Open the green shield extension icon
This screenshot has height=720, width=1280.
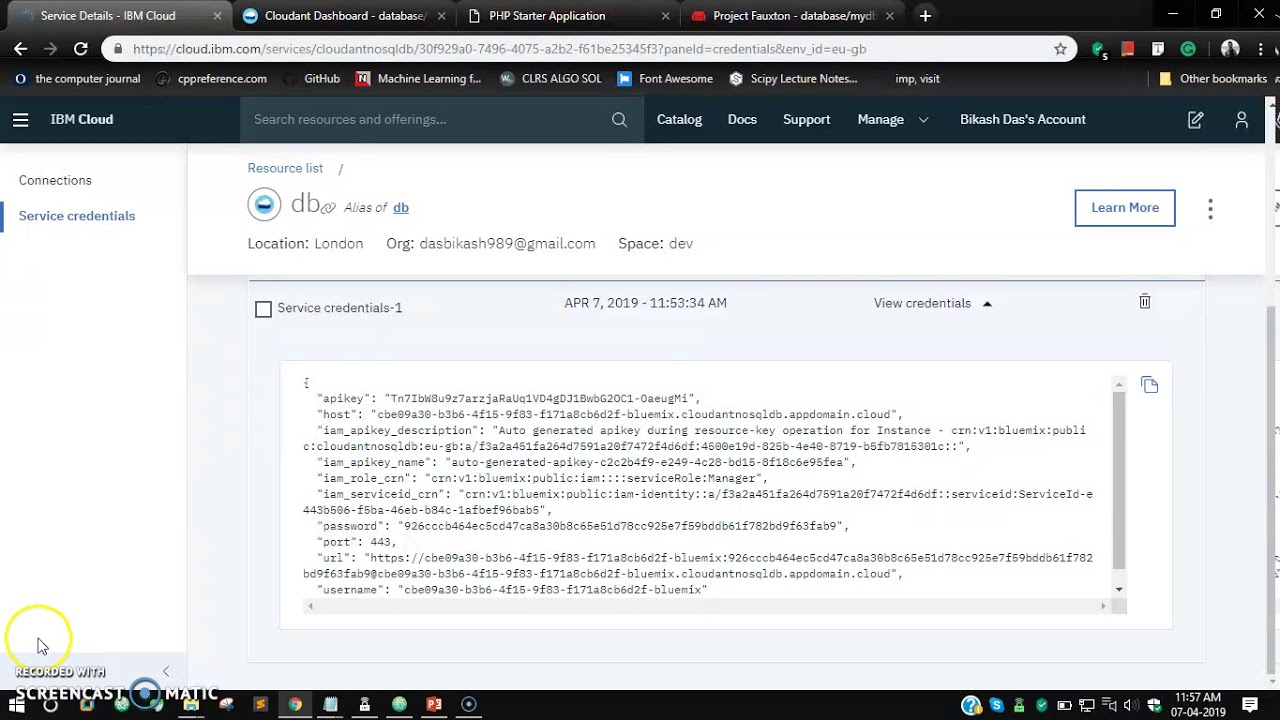click(1099, 49)
